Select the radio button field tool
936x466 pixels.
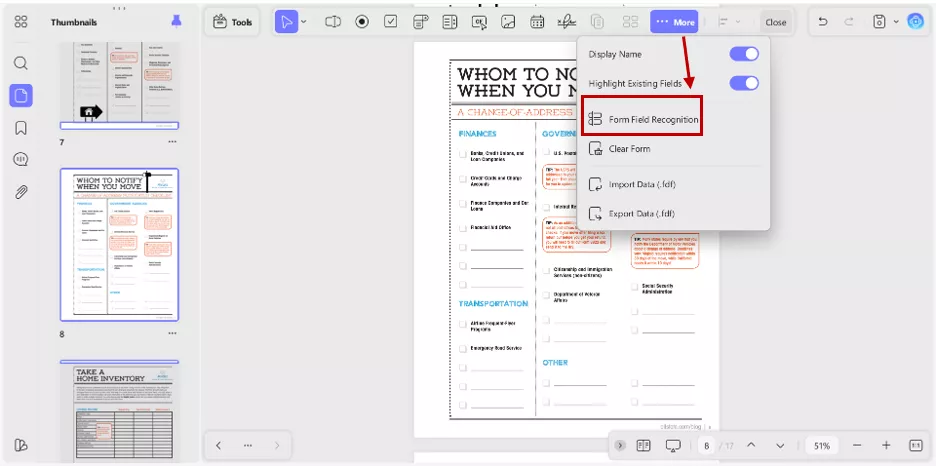point(362,22)
